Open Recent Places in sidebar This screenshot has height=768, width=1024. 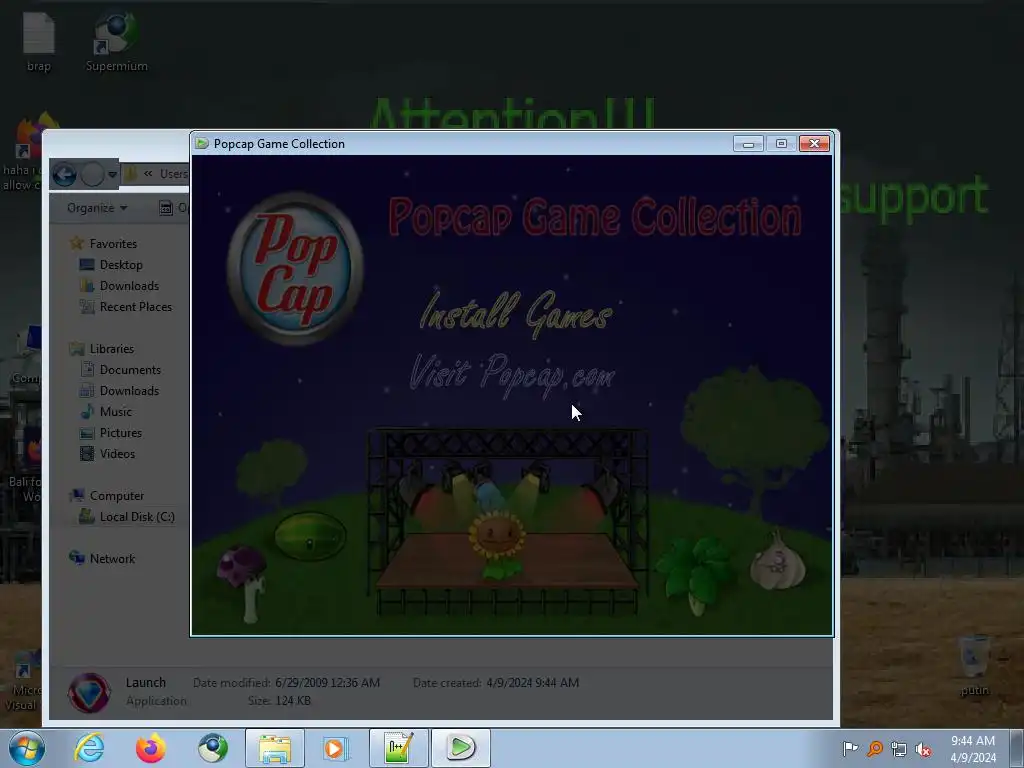coord(125,306)
